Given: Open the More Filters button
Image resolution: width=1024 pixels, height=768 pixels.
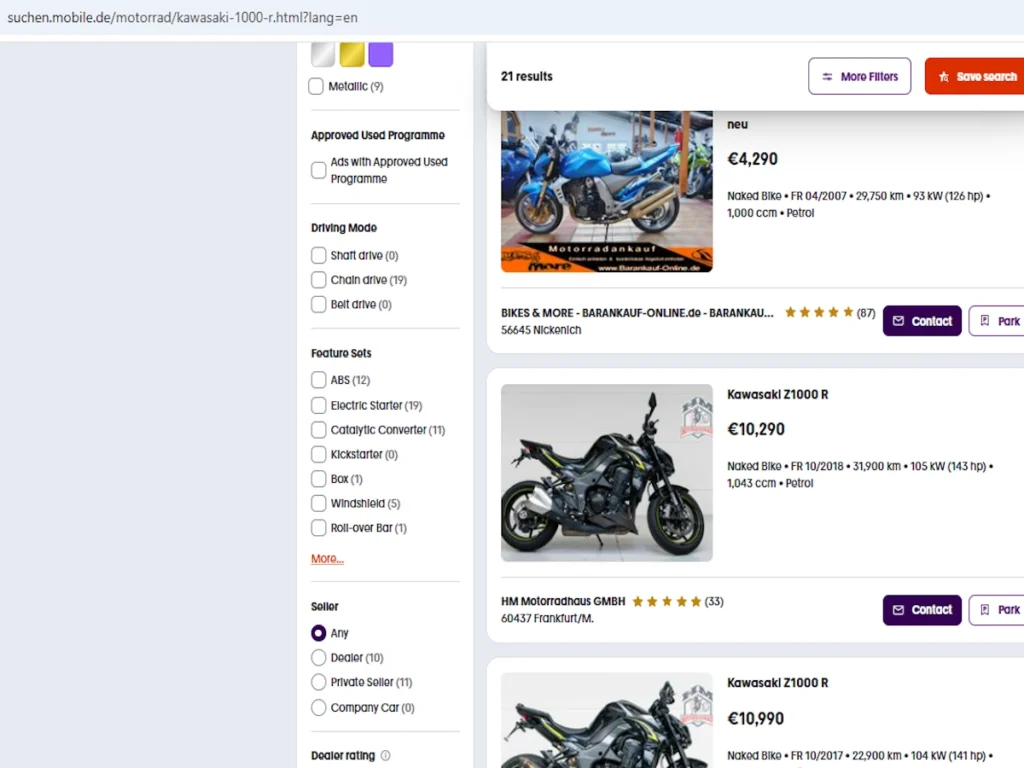Looking at the screenshot, I should tap(859, 76).
